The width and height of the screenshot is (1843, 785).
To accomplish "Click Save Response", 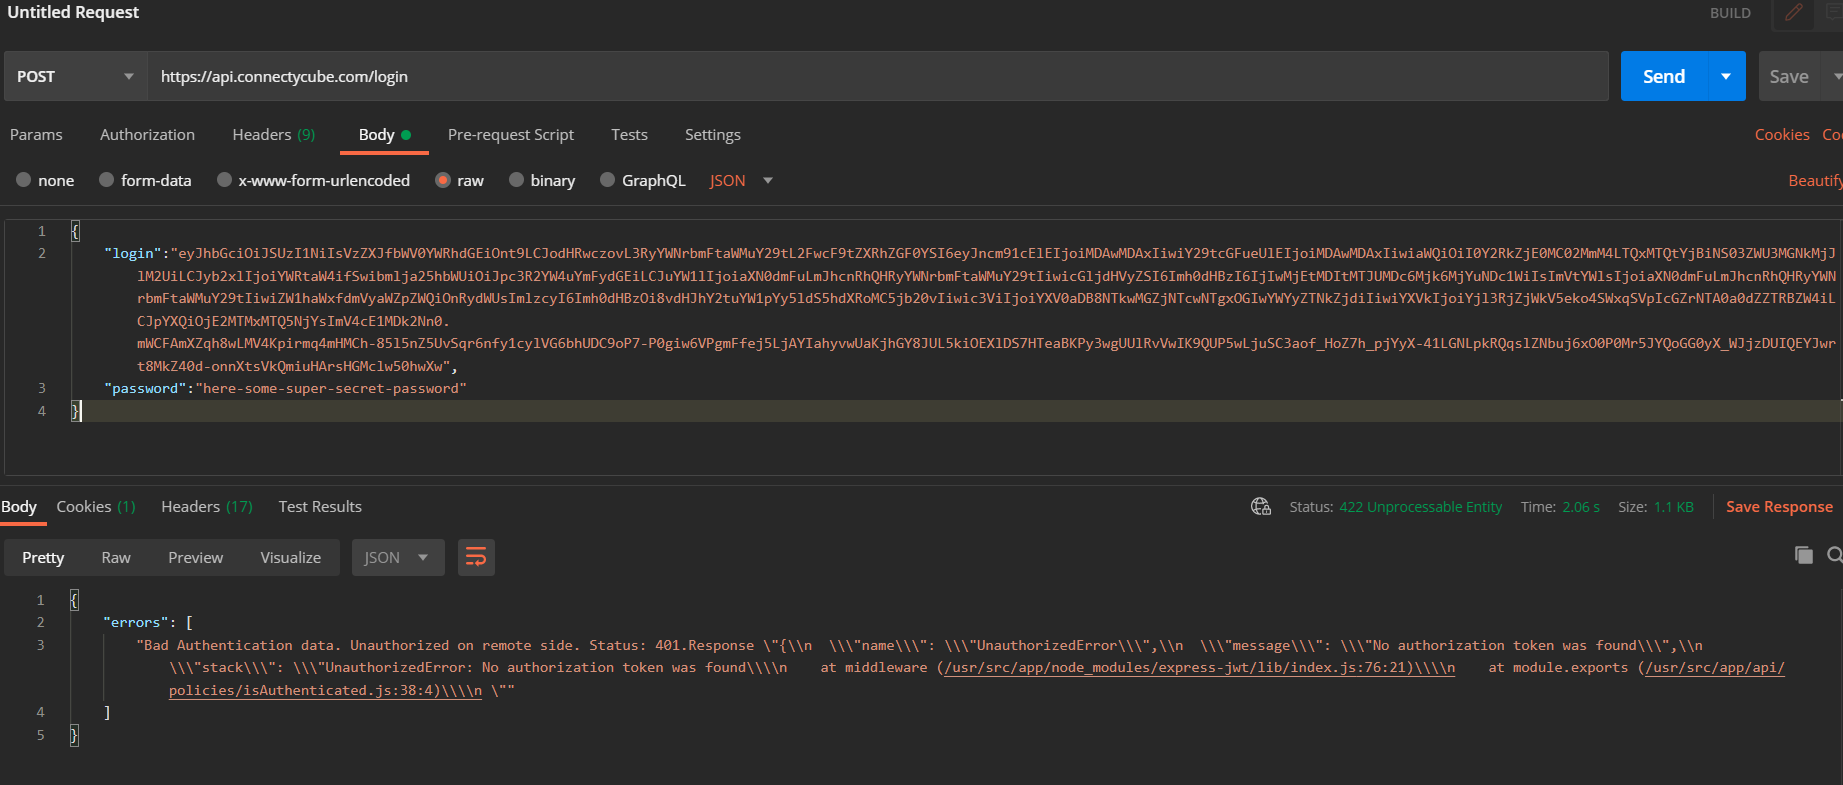I will coord(1779,506).
